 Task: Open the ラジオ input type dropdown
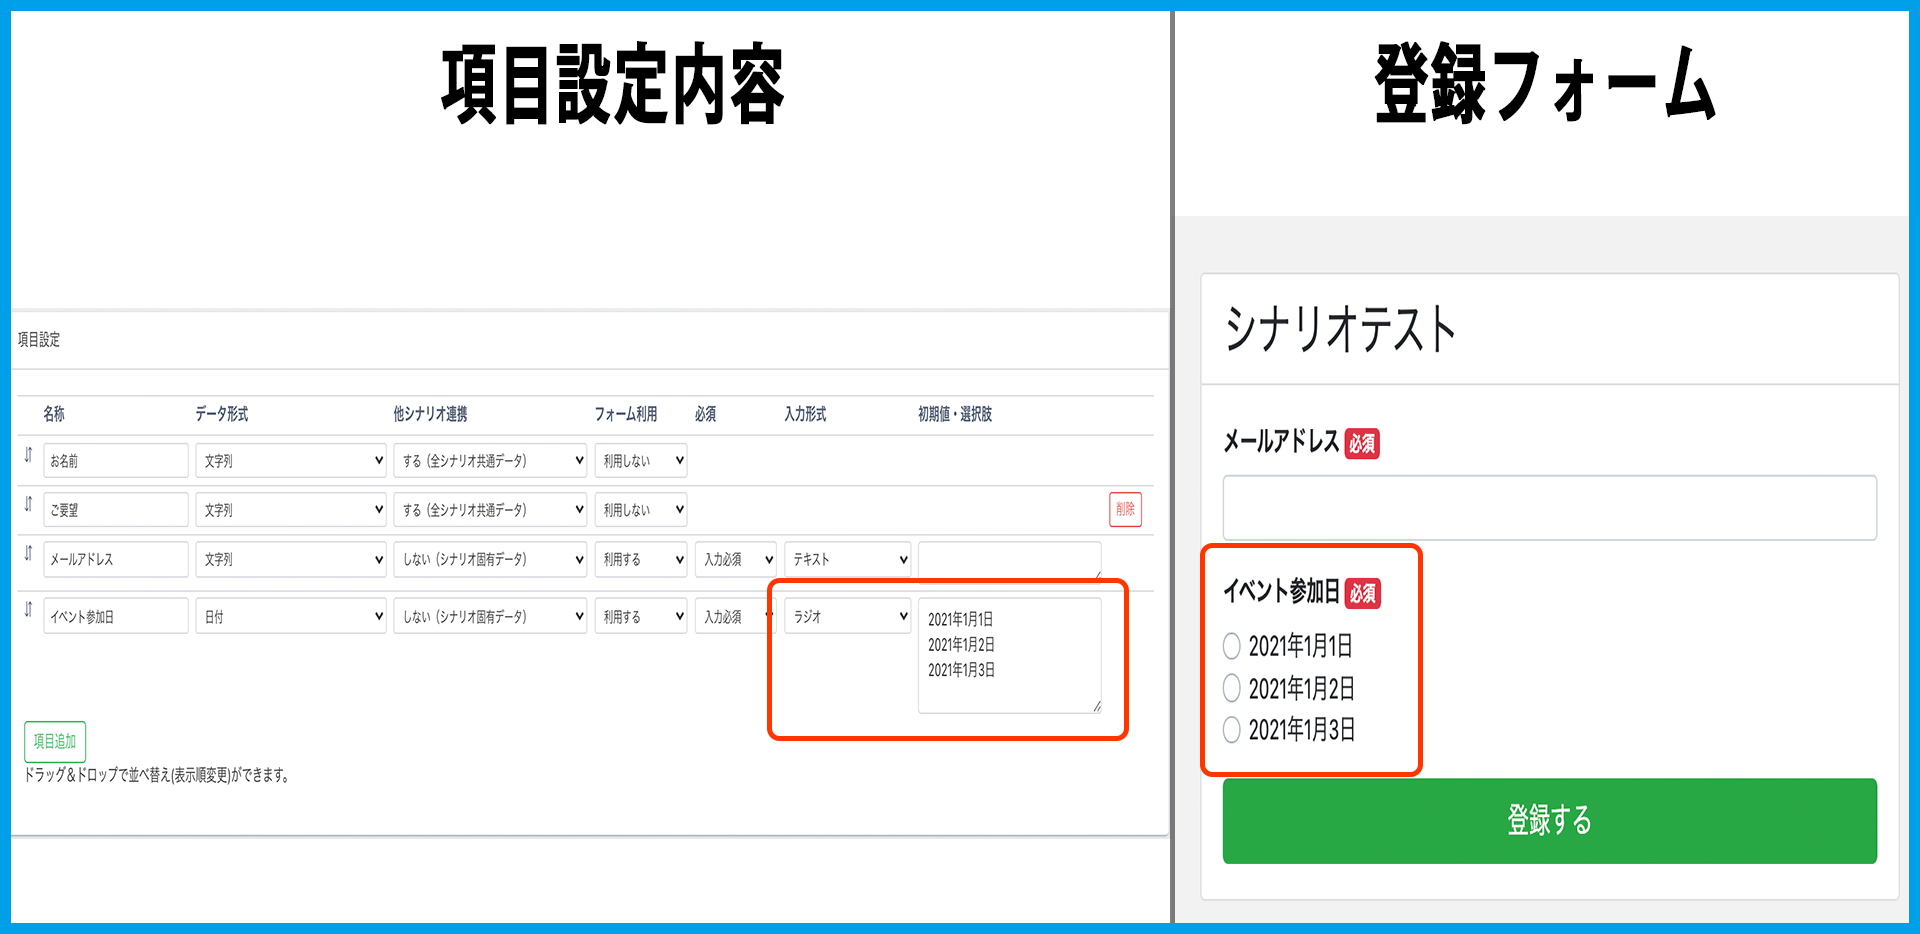click(x=847, y=616)
